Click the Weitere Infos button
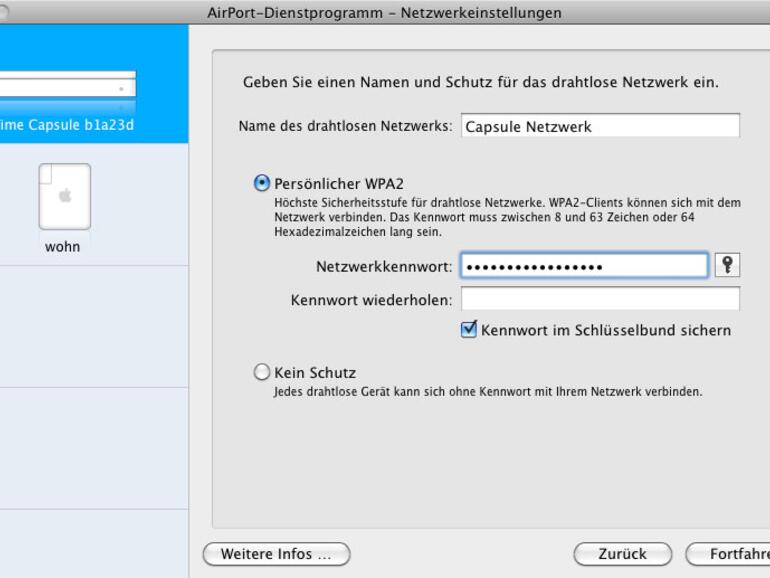This screenshot has height=578, width=770. tap(276, 553)
